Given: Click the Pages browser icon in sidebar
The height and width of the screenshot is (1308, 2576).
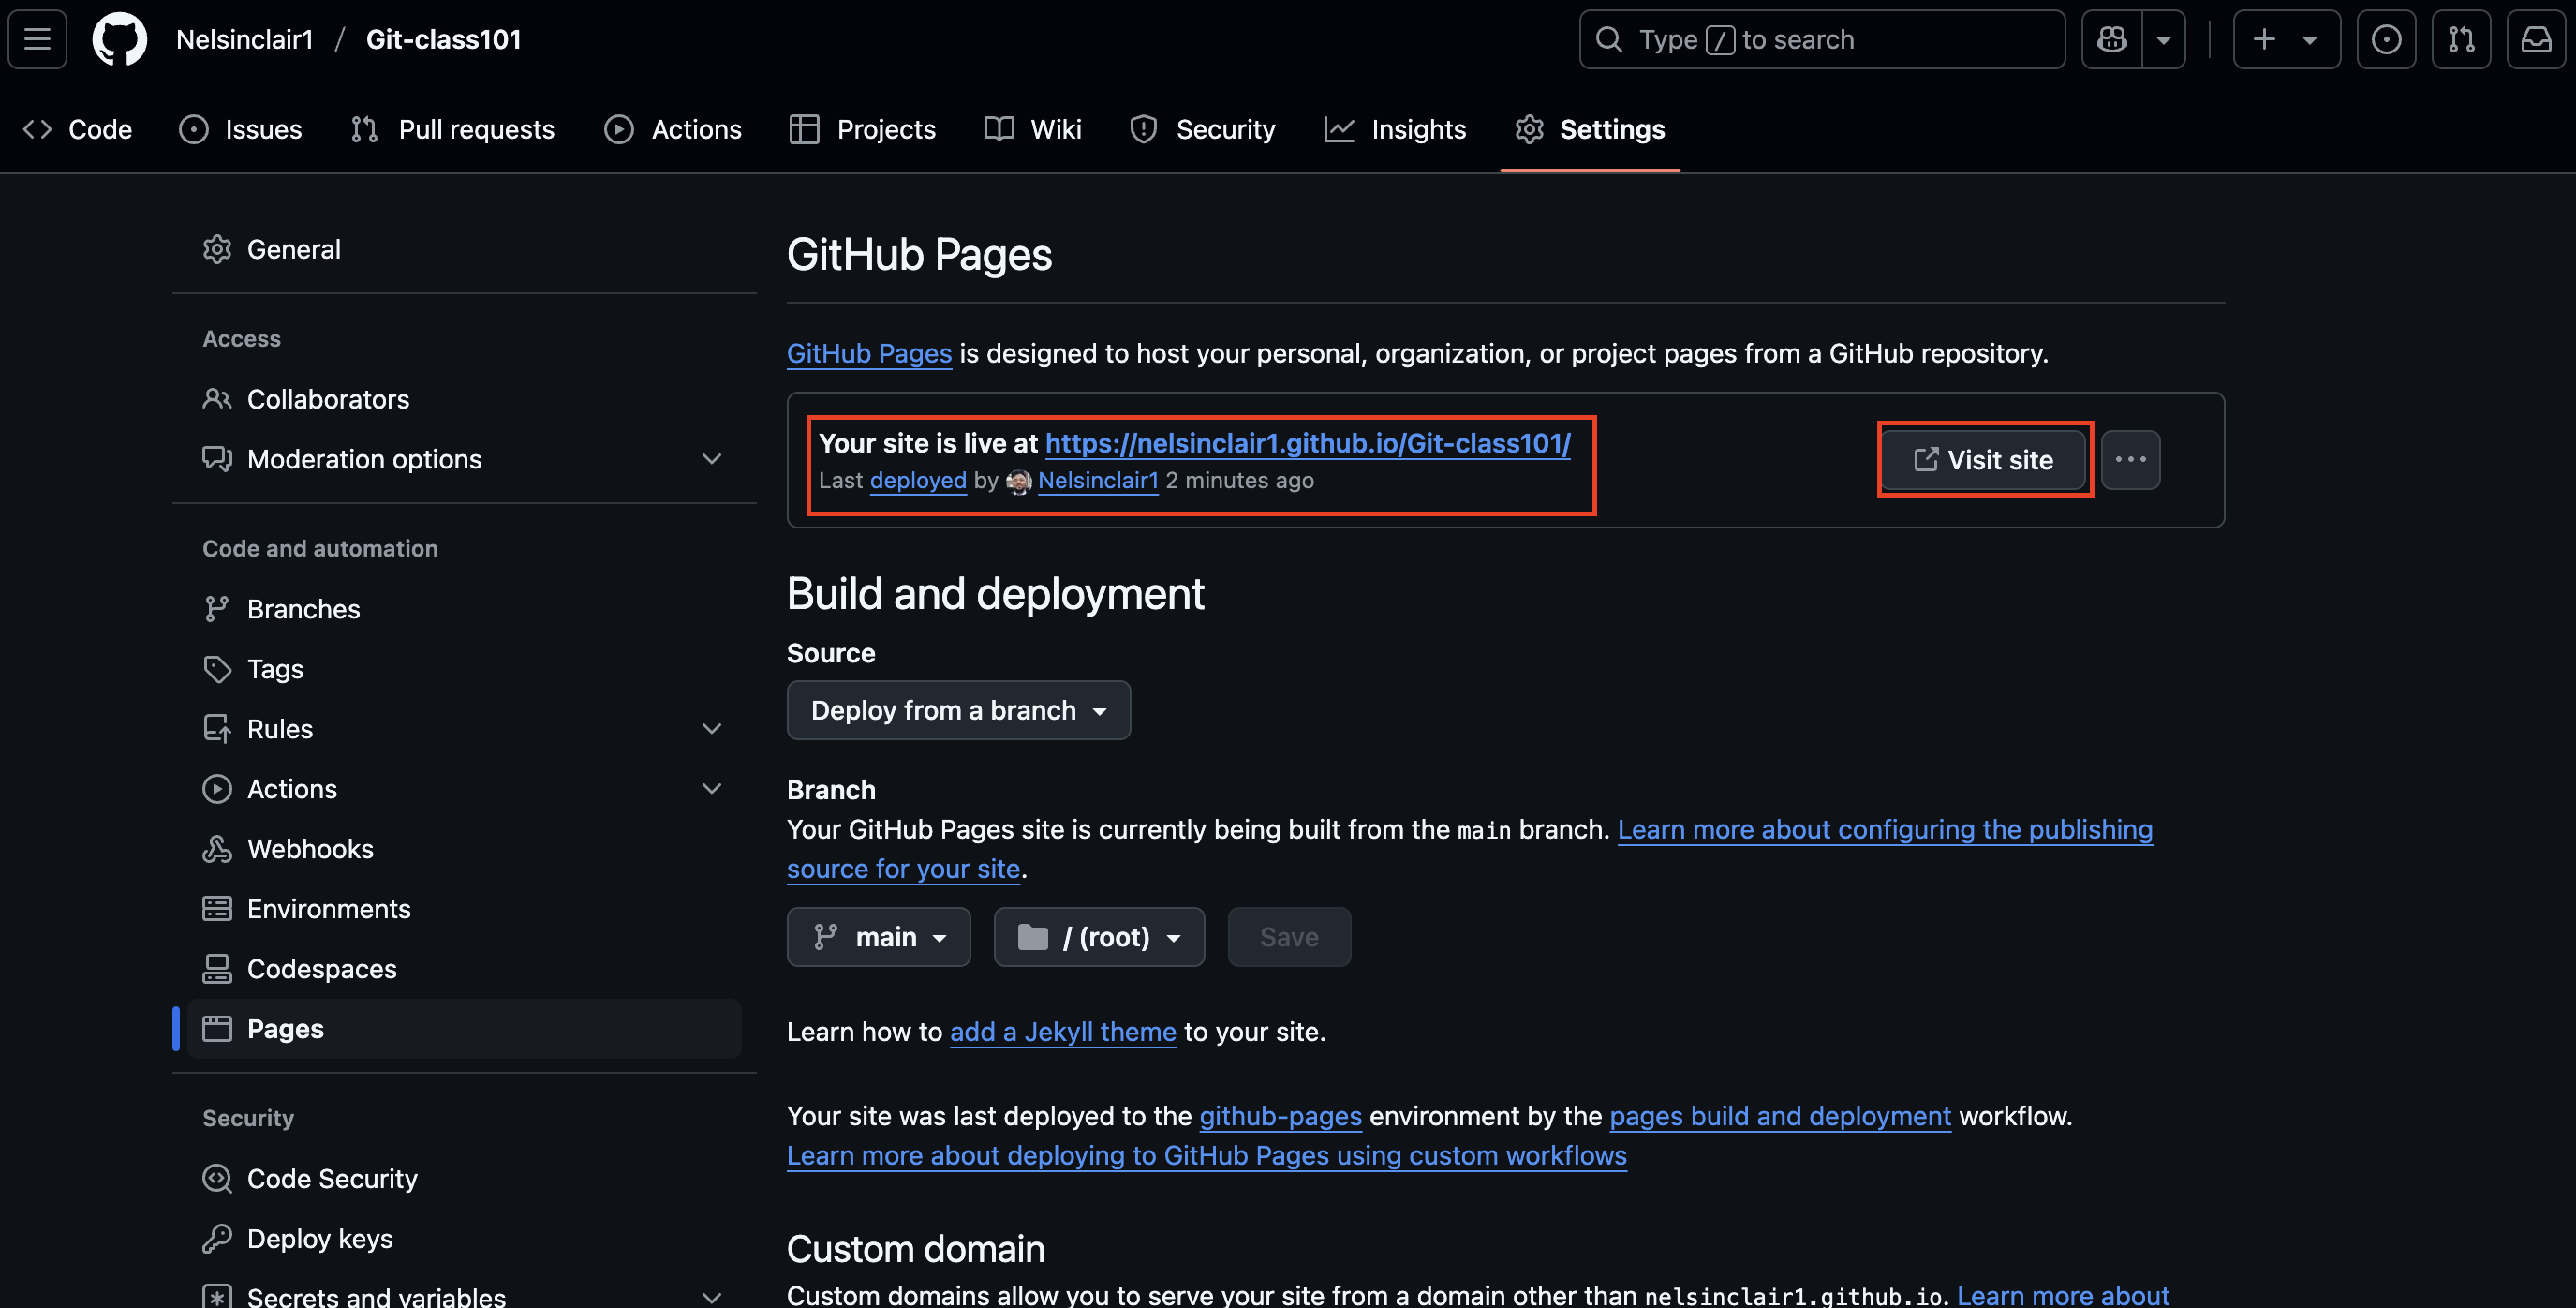Looking at the screenshot, I should coord(217,1029).
